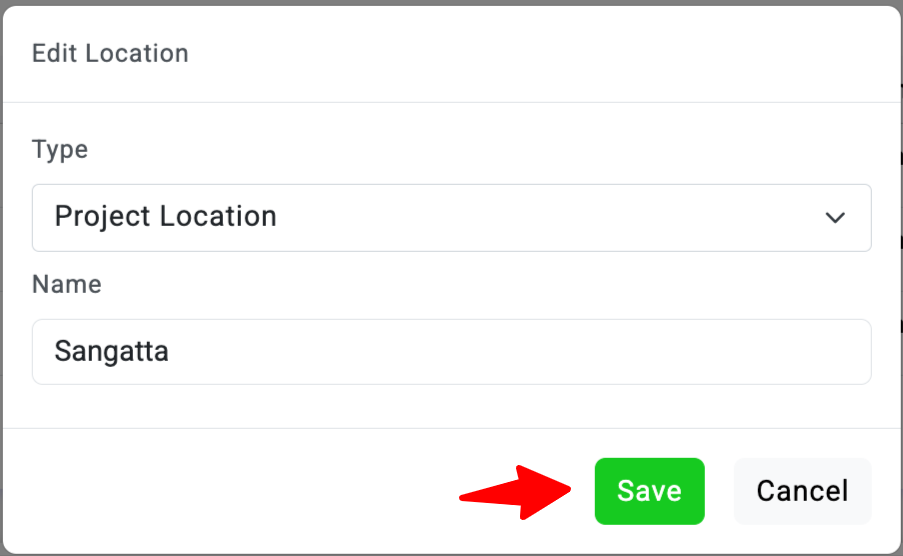Click the Edit Location dialog title

[x=110, y=53]
